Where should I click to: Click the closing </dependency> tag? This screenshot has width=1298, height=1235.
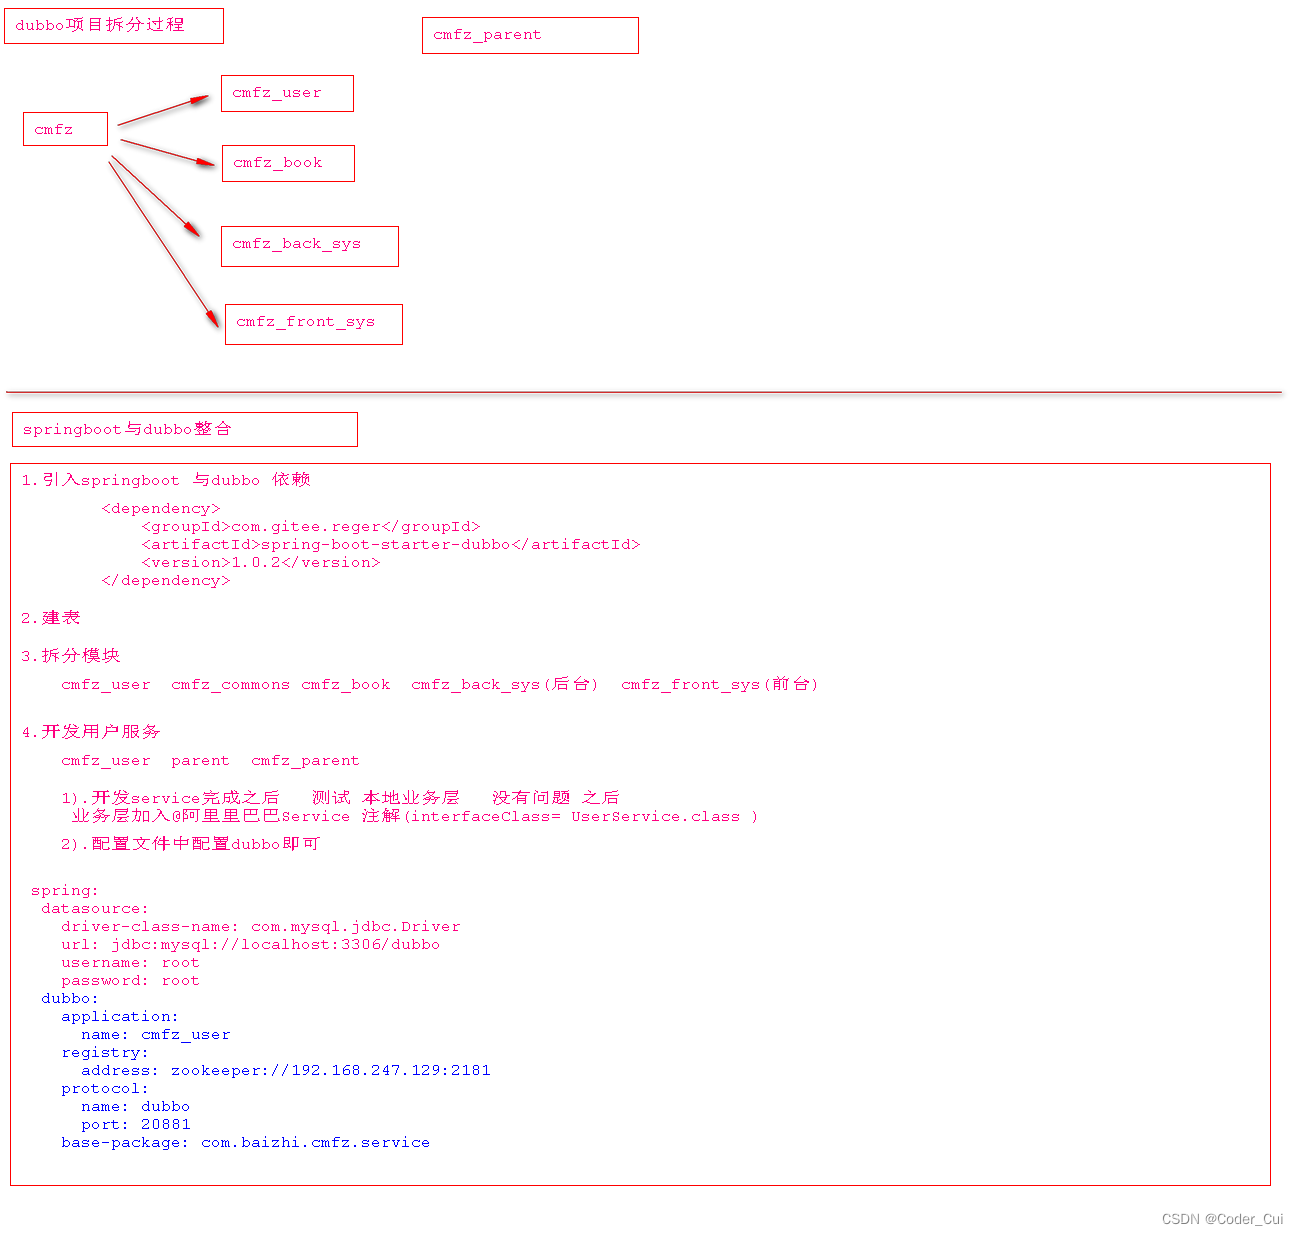[166, 580]
